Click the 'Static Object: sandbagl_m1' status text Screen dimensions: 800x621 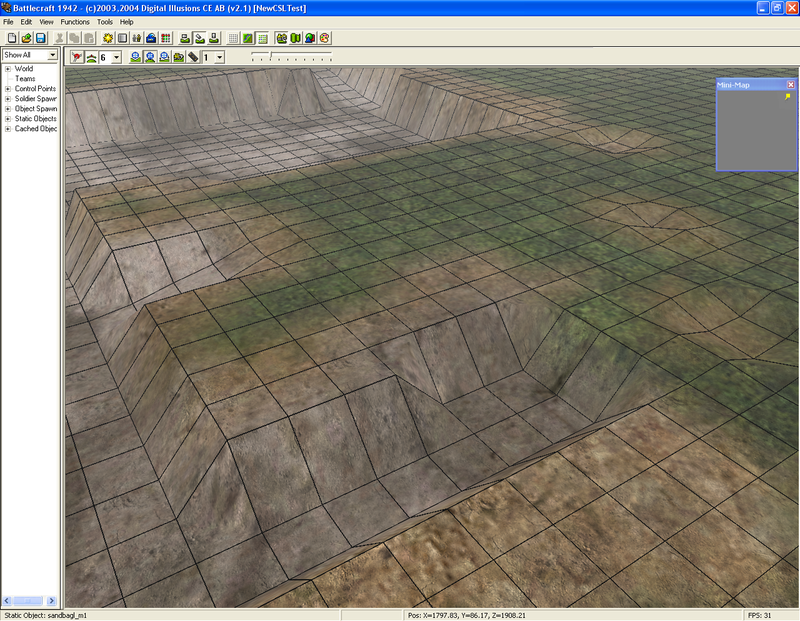(46, 615)
